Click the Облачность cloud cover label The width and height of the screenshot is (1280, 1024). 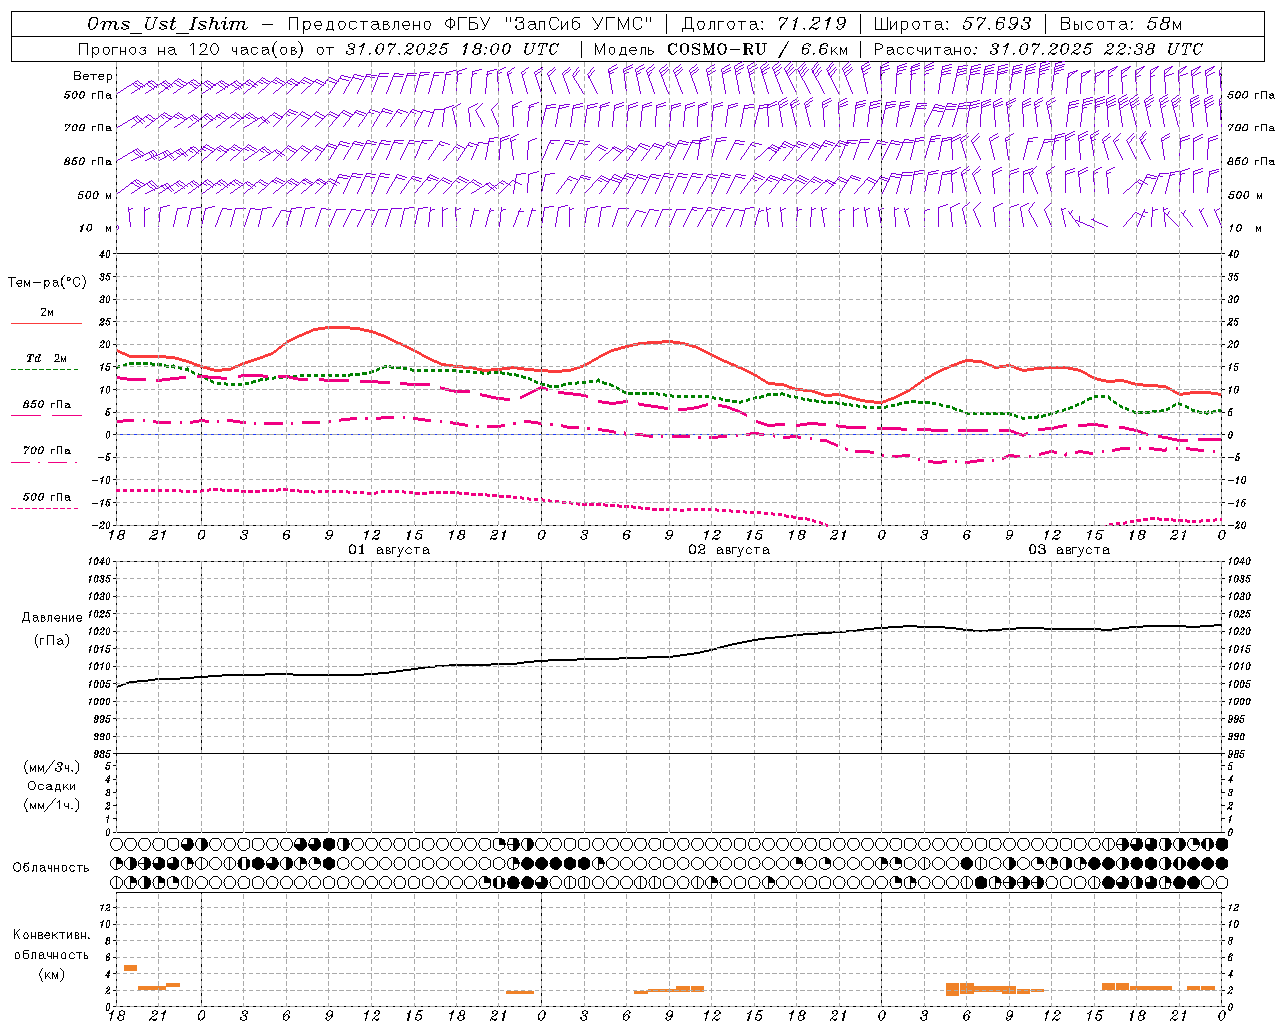pos(51,868)
